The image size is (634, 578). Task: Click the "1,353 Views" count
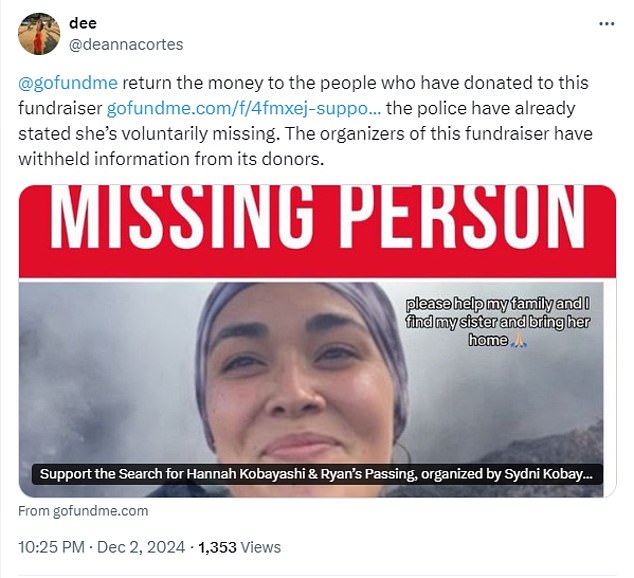point(240,547)
